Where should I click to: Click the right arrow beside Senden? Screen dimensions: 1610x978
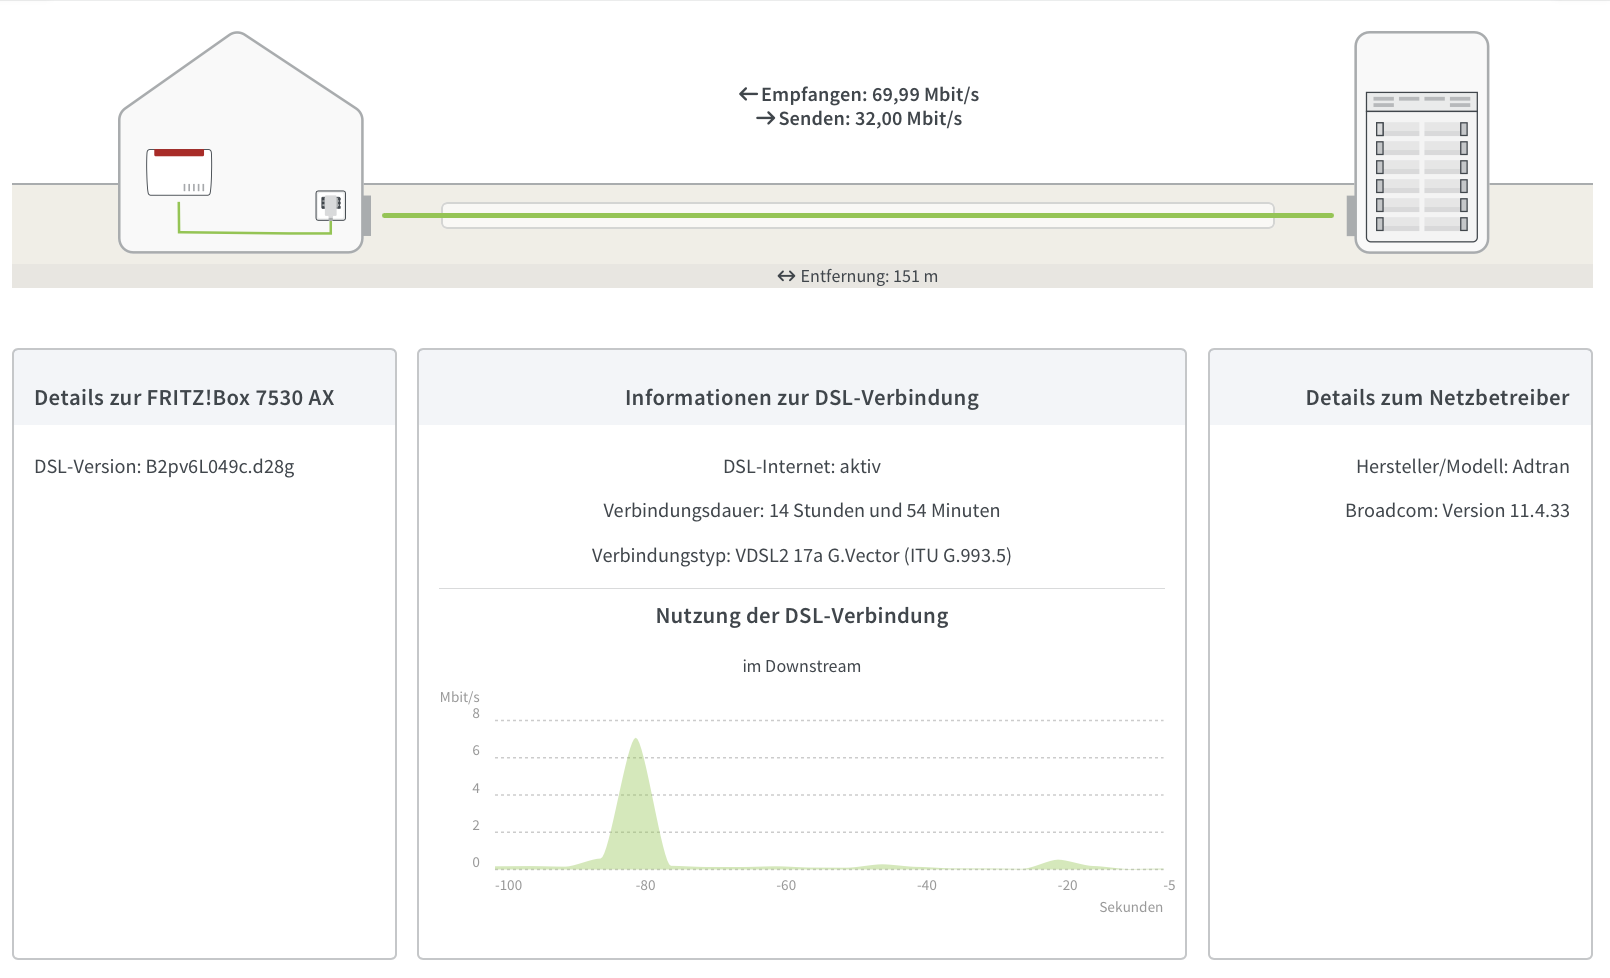tap(765, 119)
